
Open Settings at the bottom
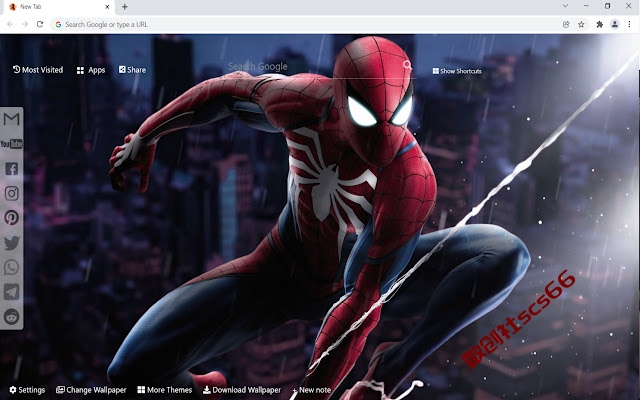tap(27, 390)
